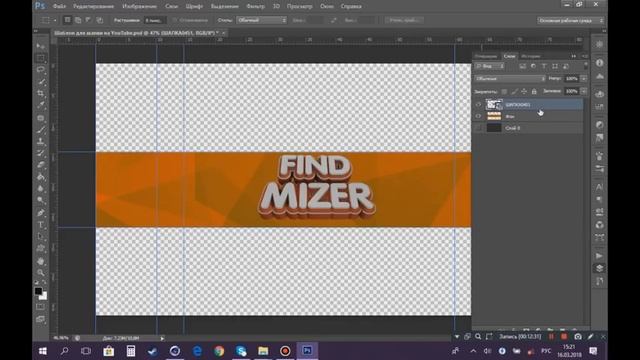Screen dimensions: 640x360
Task: Open workspace switcher dropdown
Action: 570,20
